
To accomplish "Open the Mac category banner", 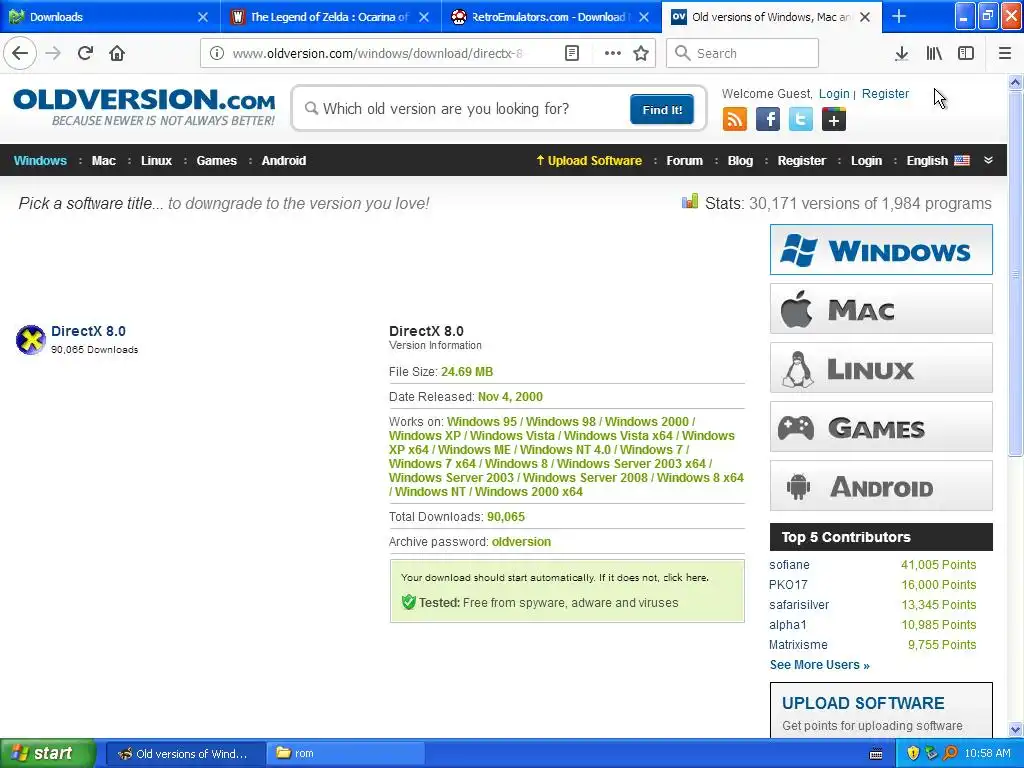I will tap(881, 308).
